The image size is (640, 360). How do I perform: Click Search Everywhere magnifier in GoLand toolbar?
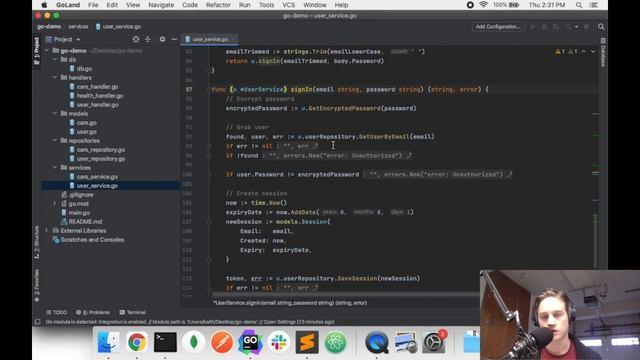coord(601,27)
